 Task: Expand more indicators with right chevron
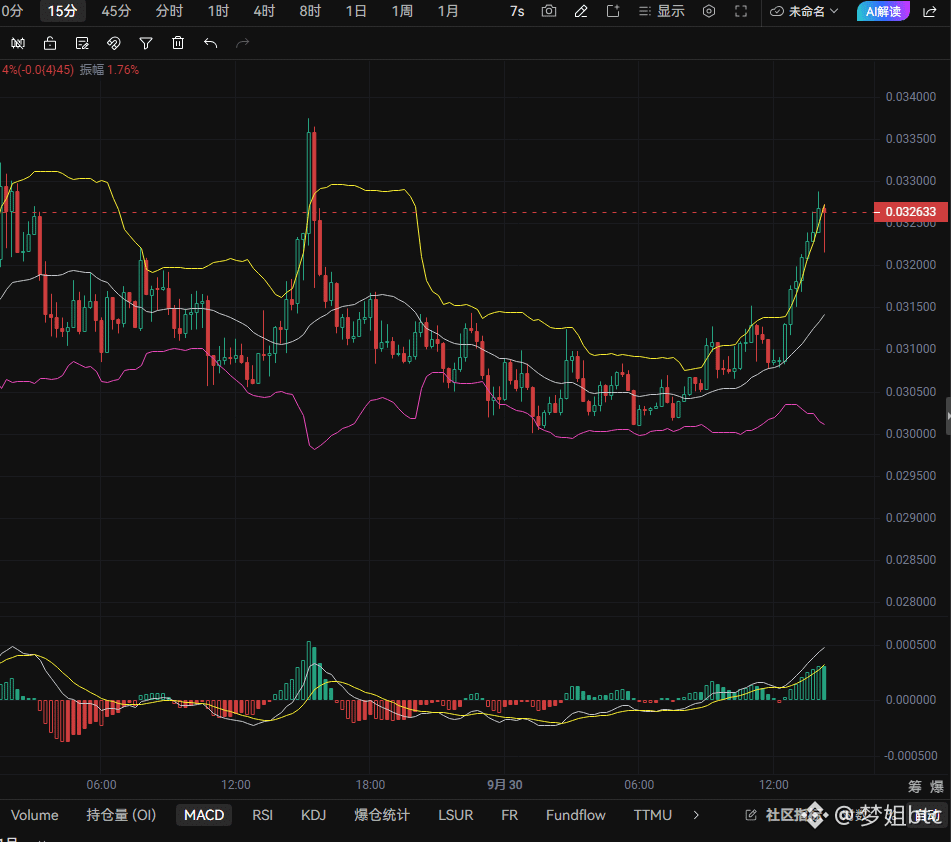[x=696, y=815]
